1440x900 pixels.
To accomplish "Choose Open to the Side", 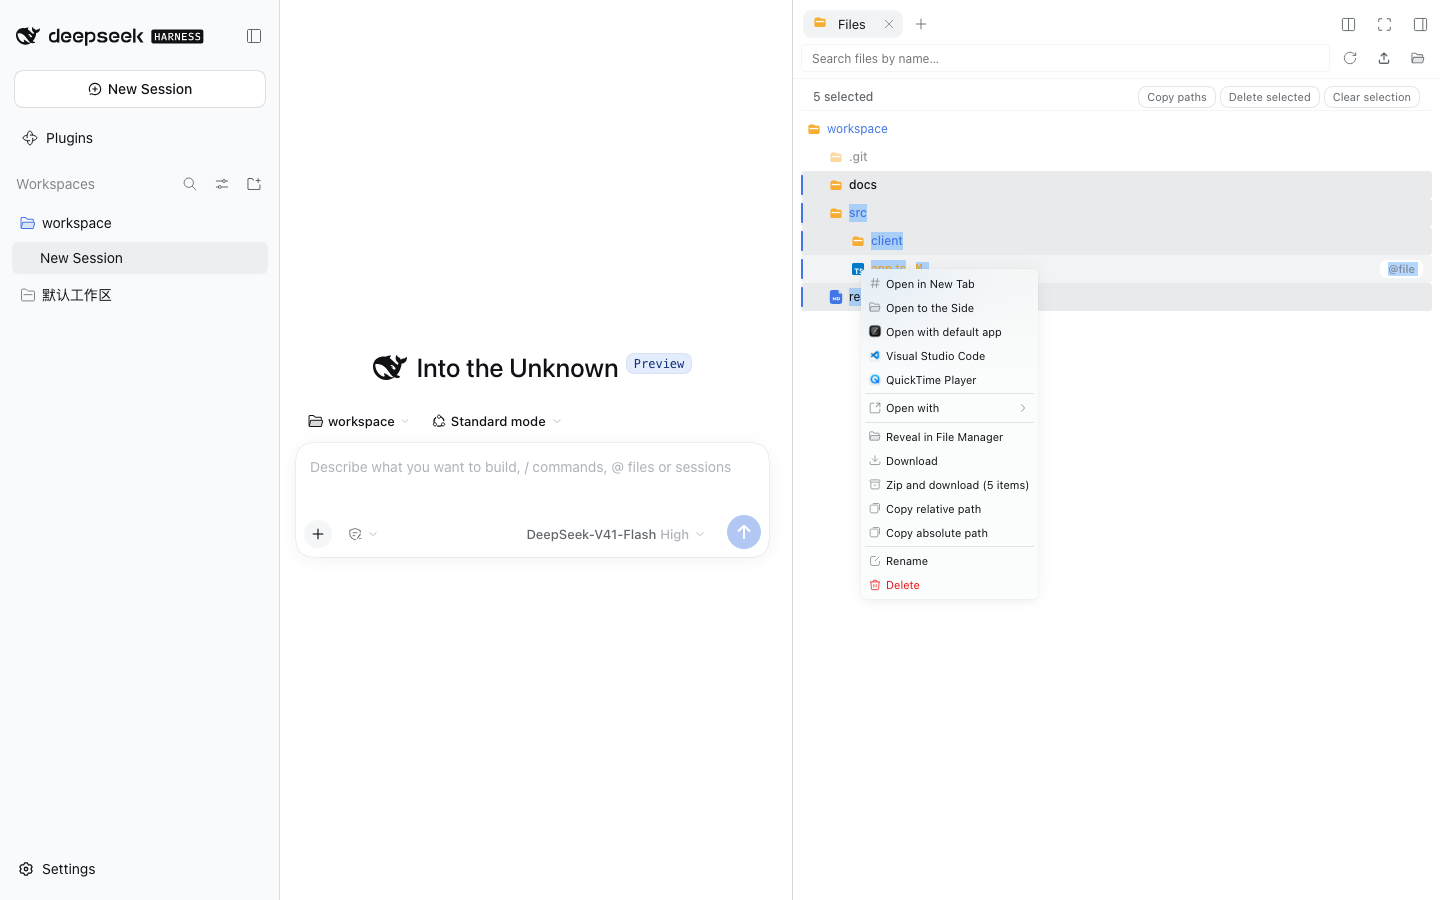I will pyautogui.click(x=949, y=308).
